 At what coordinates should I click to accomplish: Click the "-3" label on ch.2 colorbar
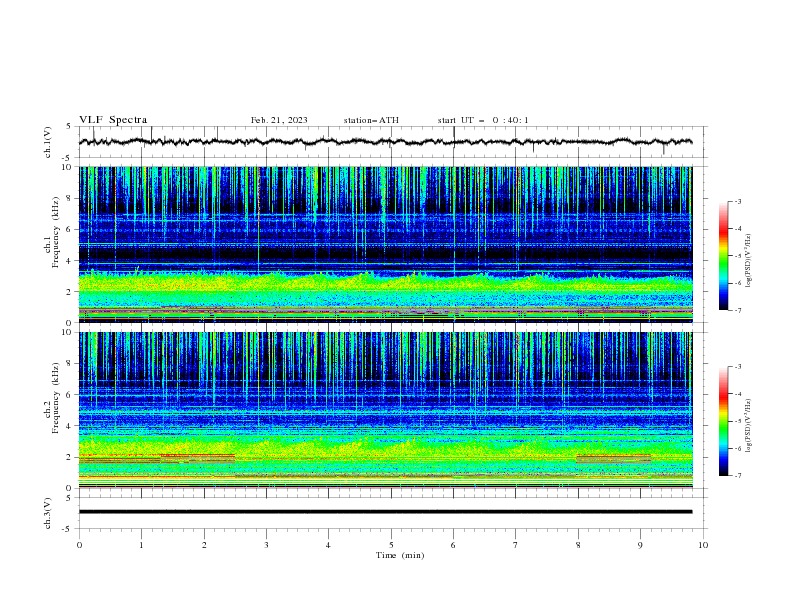tap(738, 367)
